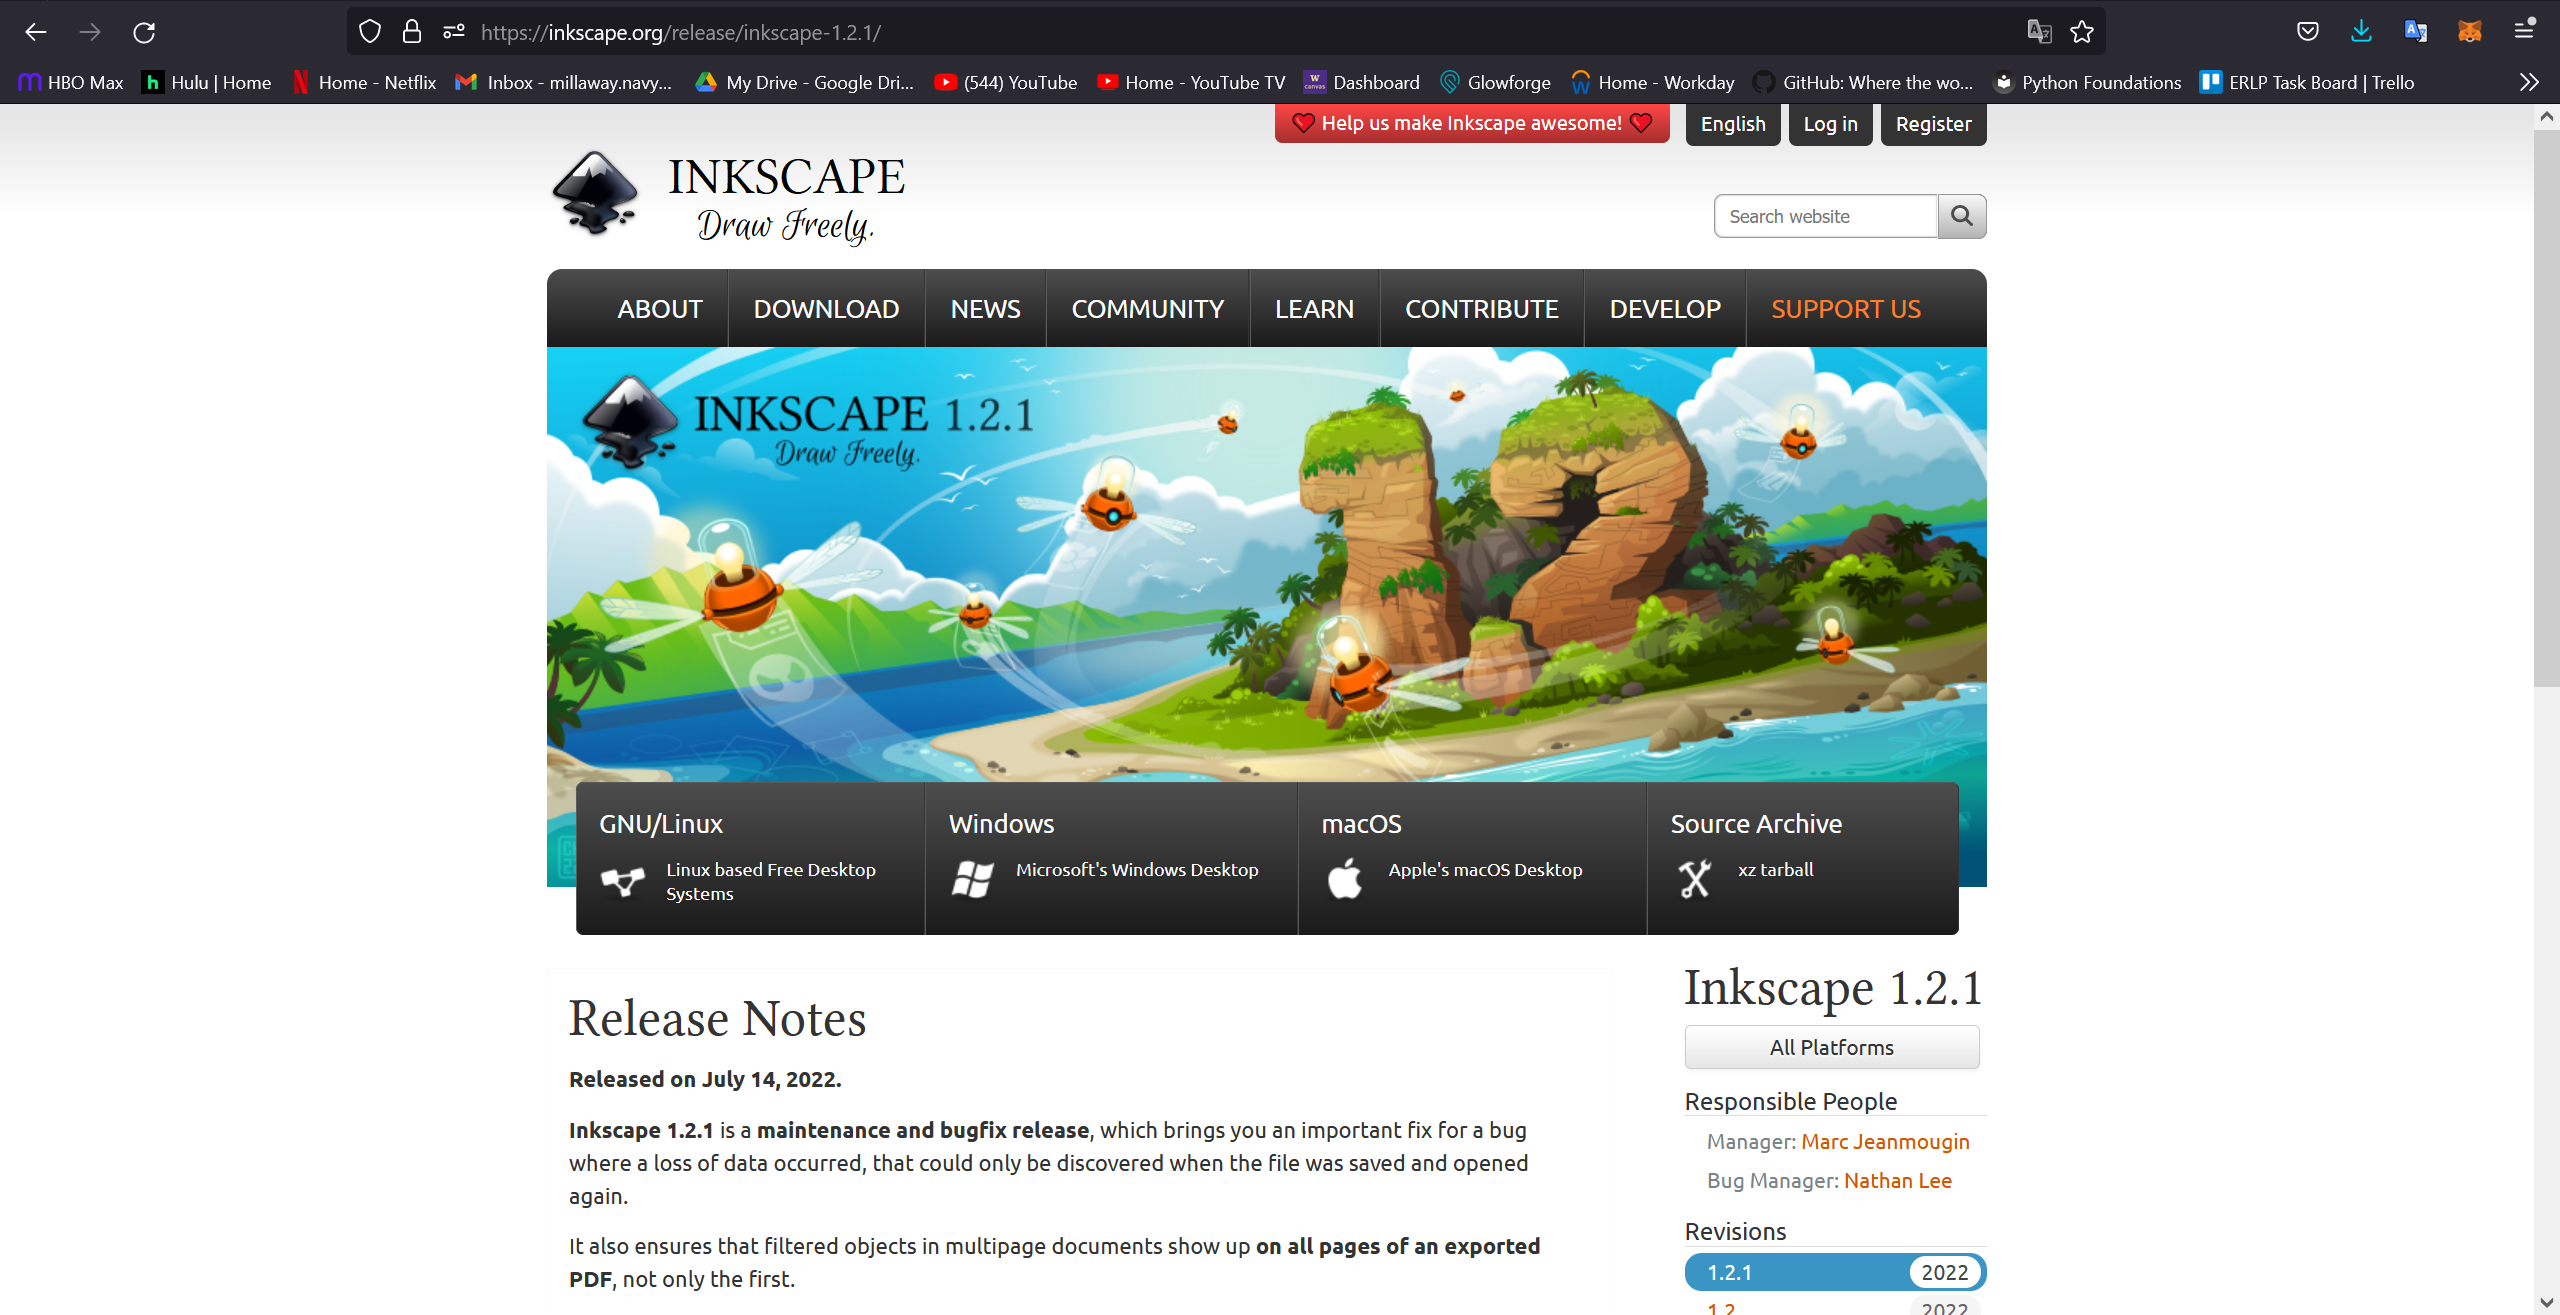The height and width of the screenshot is (1315, 2560).
Task: Select the GNU/Linux download heading
Action: [661, 824]
